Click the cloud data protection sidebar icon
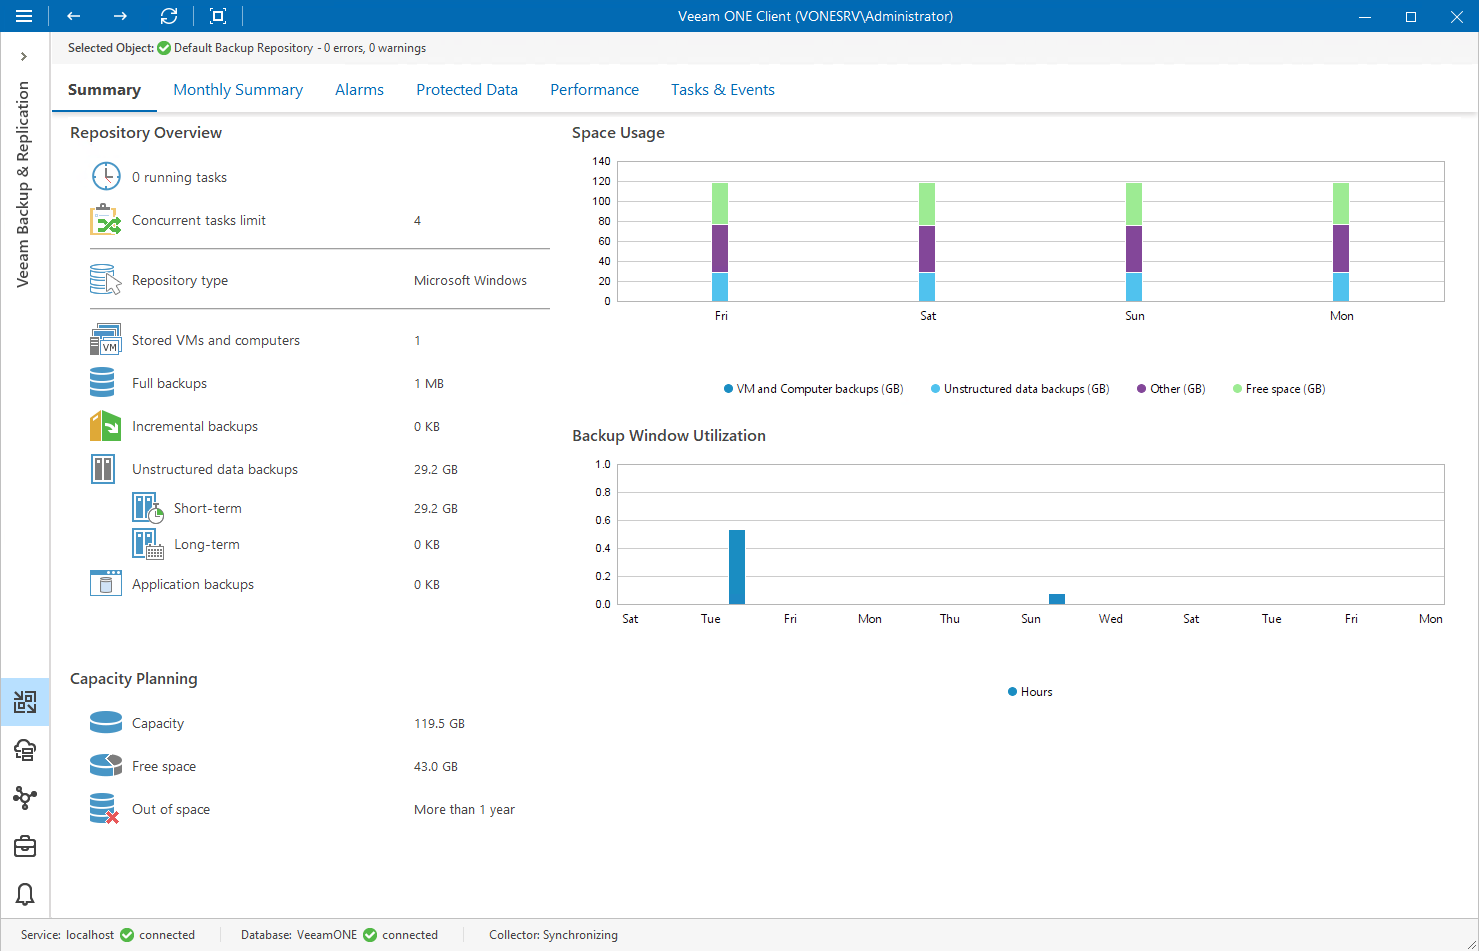The image size is (1479, 952). click(x=25, y=750)
